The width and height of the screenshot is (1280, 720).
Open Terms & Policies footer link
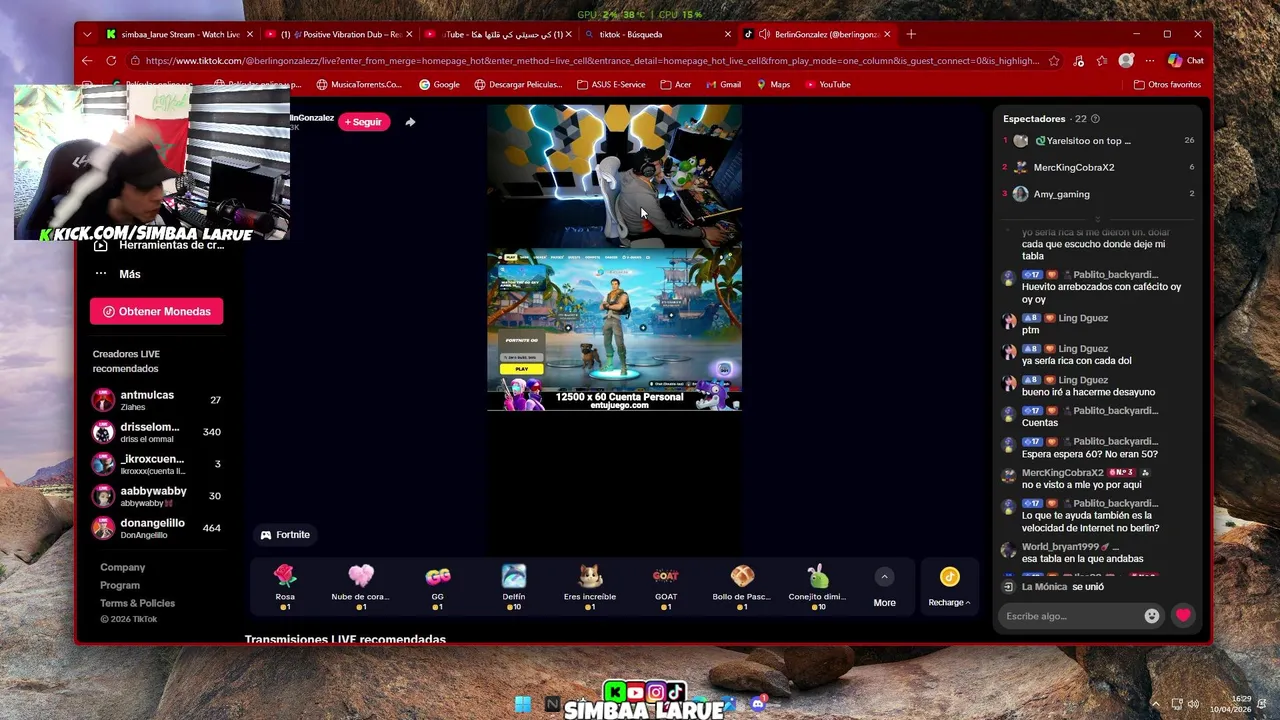pyautogui.click(x=137, y=603)
